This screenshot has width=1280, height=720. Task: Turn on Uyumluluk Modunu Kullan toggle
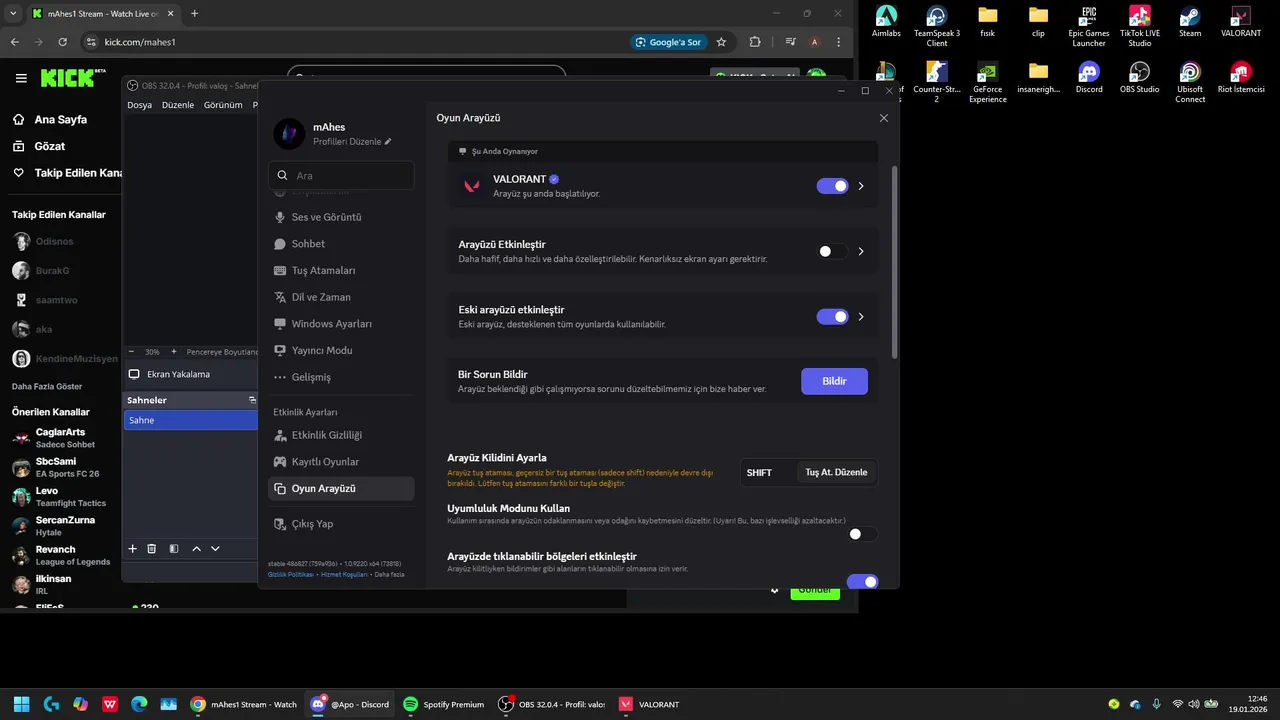click(x=862, y=534)
